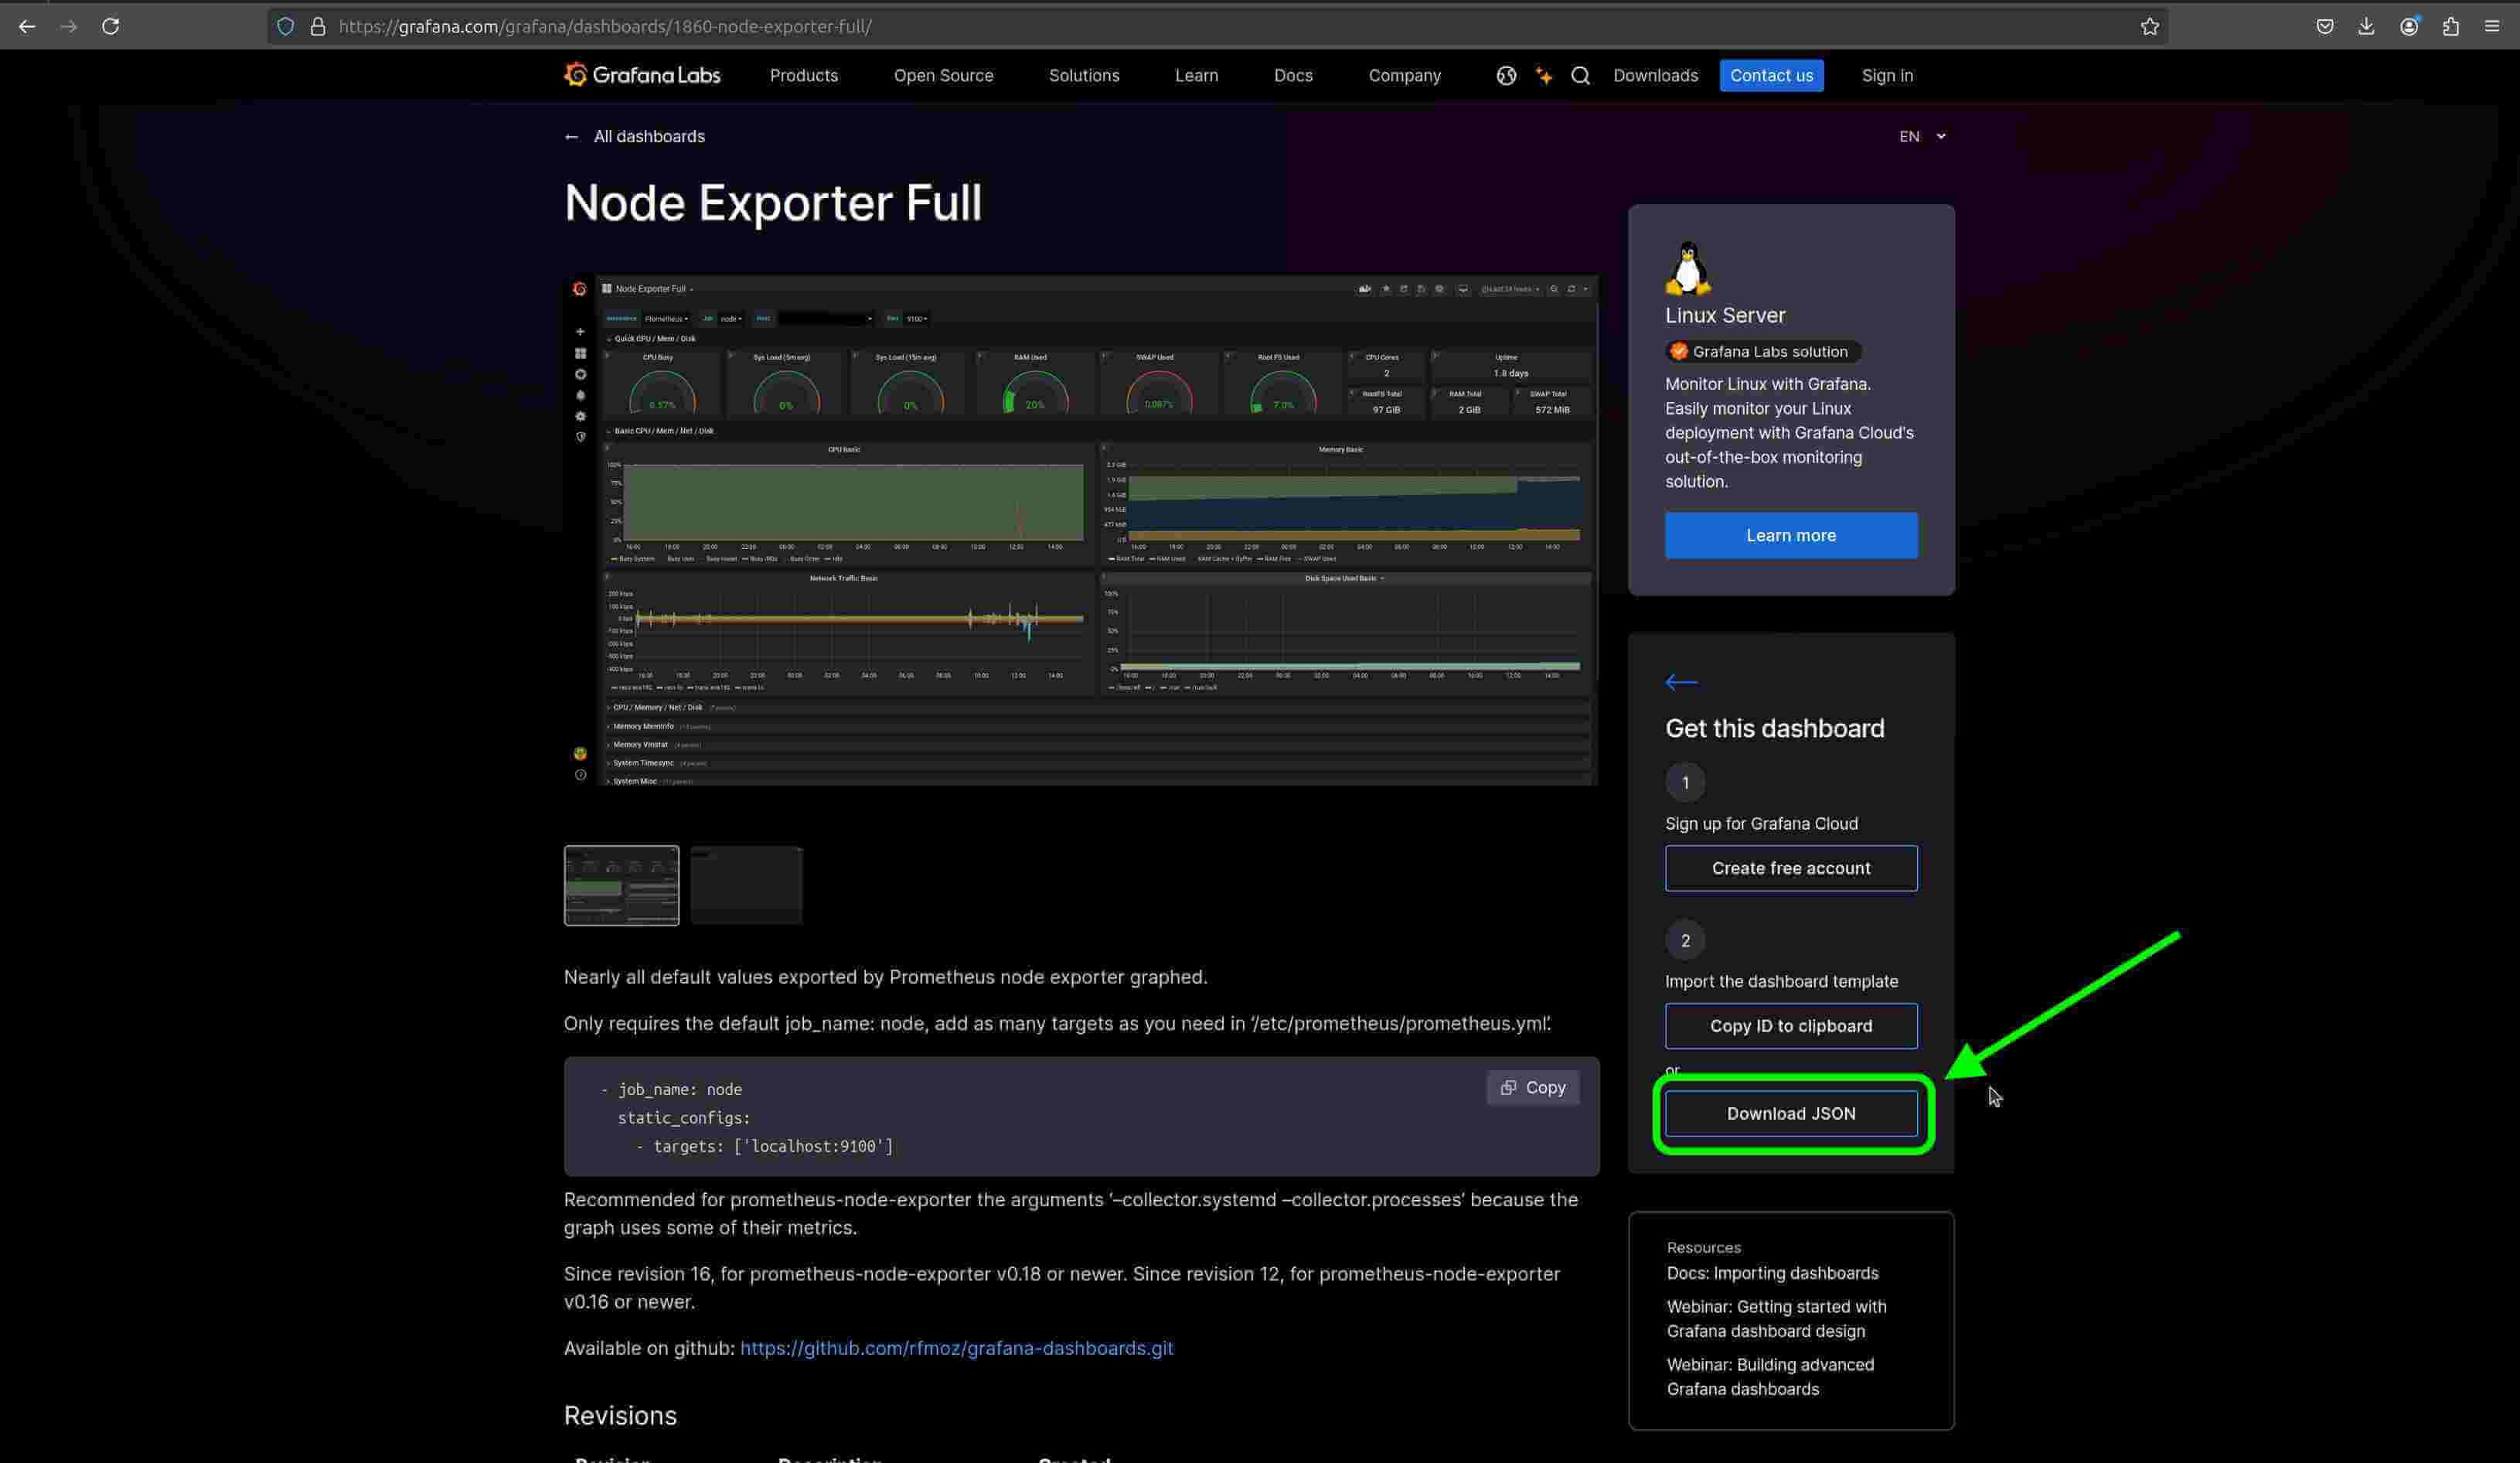Click the Download JSON button
Viewport: 2520px width, 1463px height.
coord(1791,1113)
